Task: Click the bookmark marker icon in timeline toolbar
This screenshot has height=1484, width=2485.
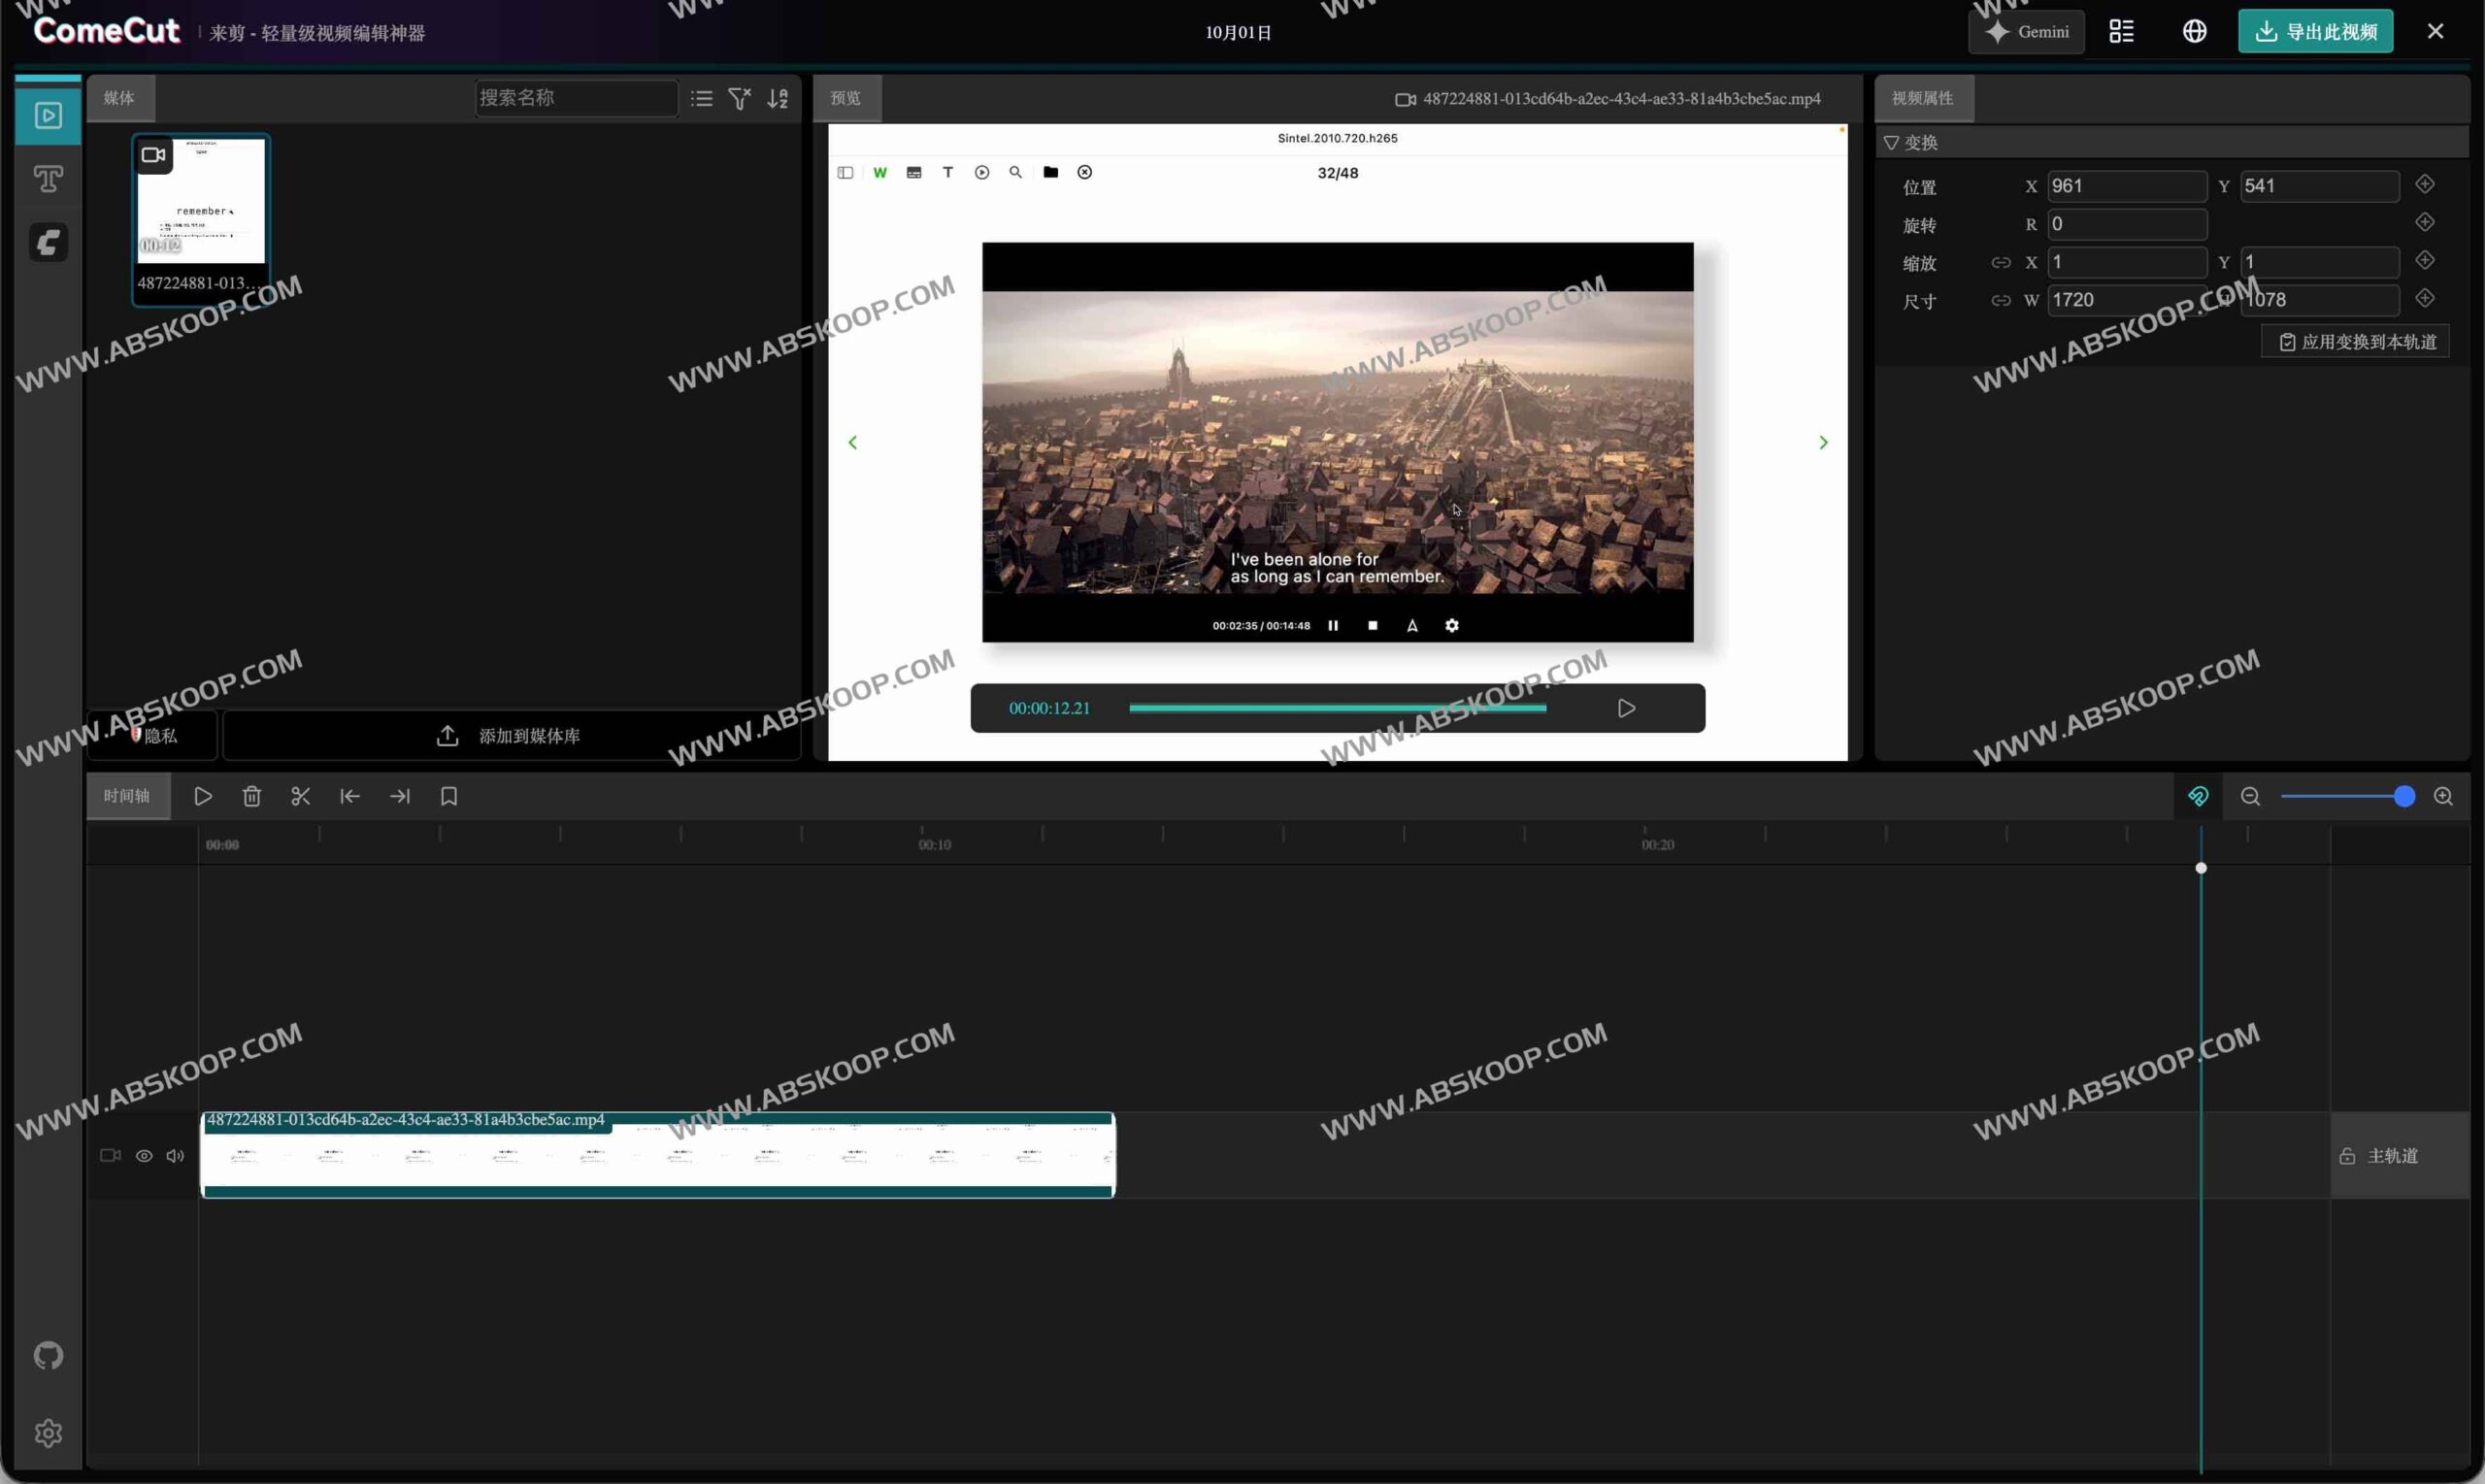Action: tap(449, 796)
